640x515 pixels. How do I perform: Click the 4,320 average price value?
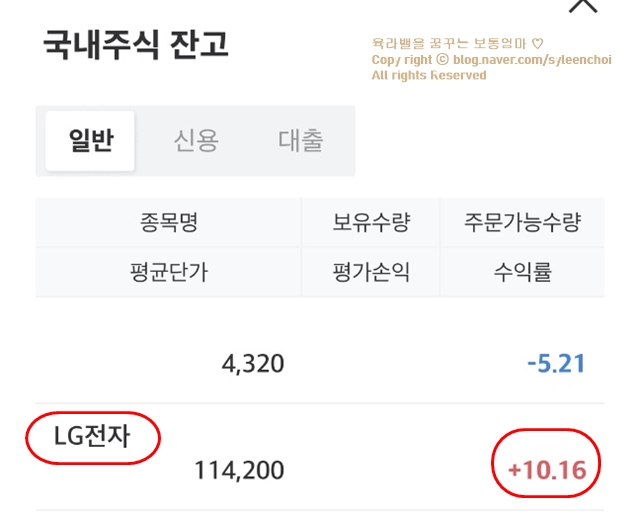pos(252,363)
